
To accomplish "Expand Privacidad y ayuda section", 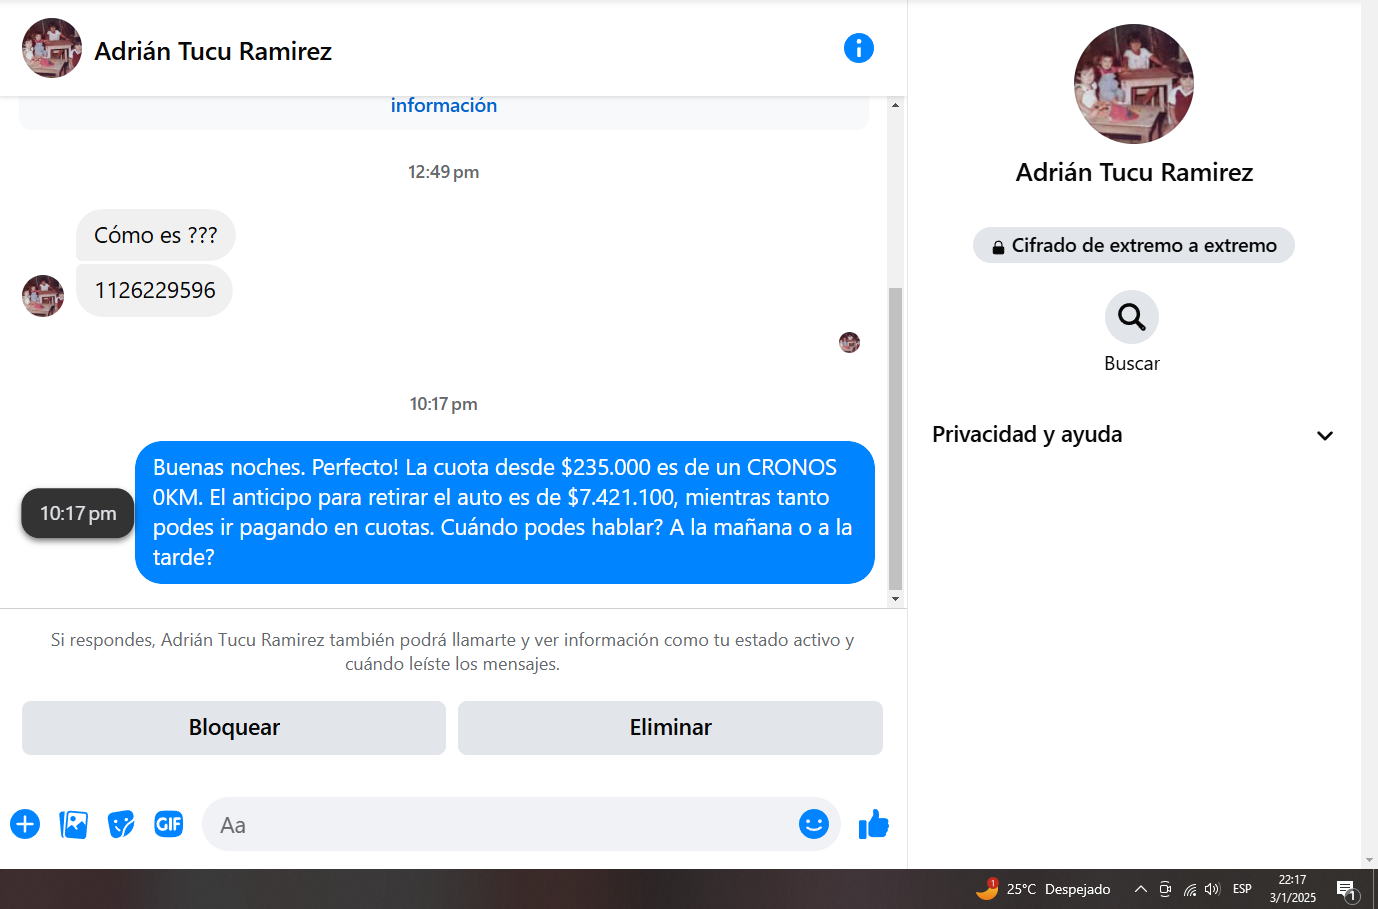I will (1132, 435).
